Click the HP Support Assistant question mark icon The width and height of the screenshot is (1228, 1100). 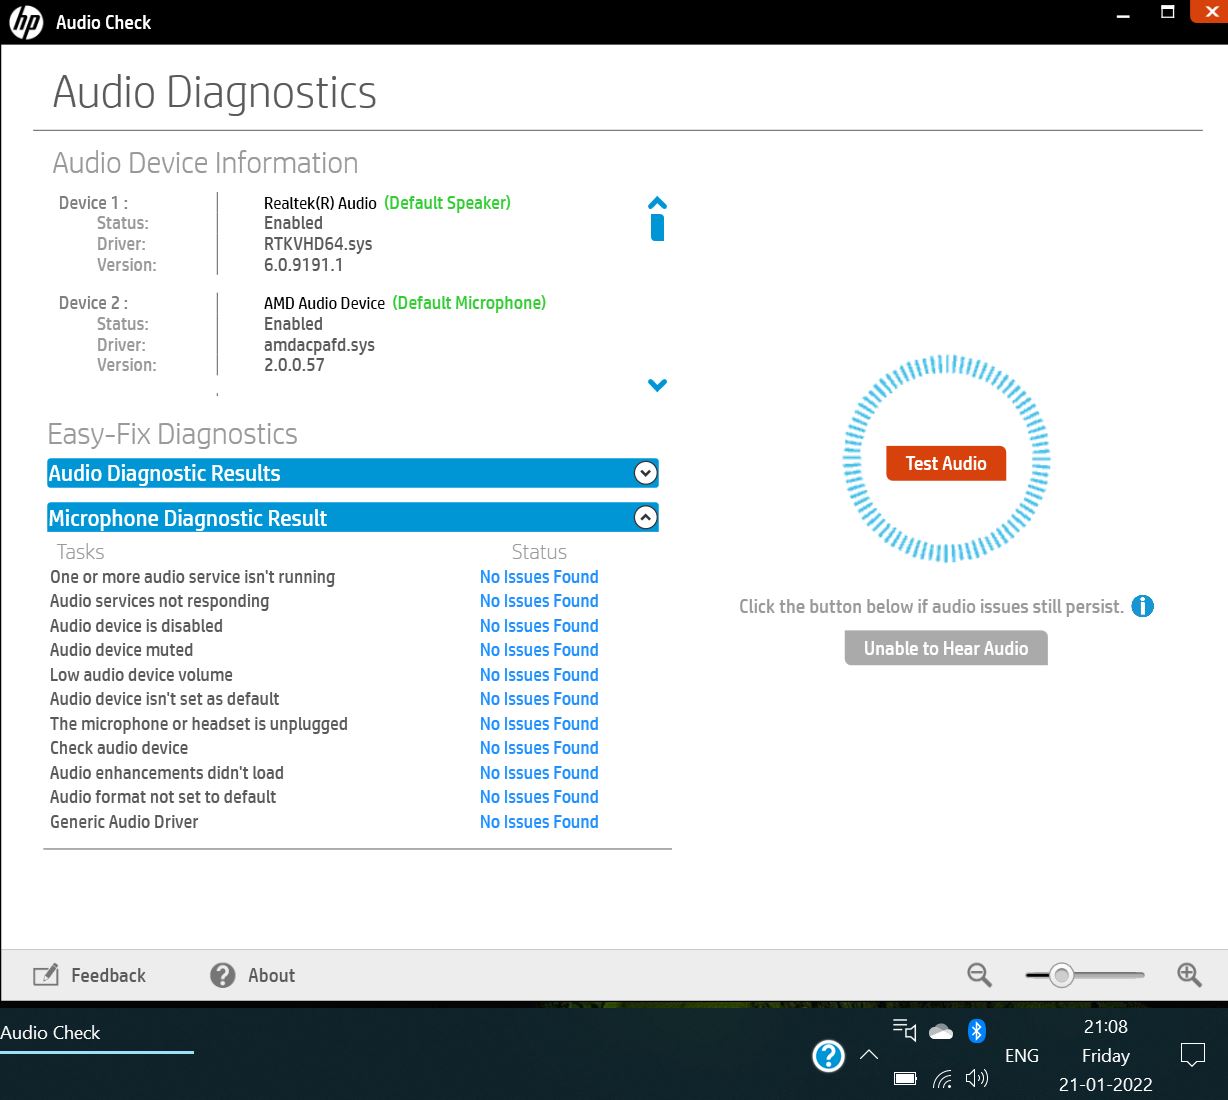(x=828, y=1055)
